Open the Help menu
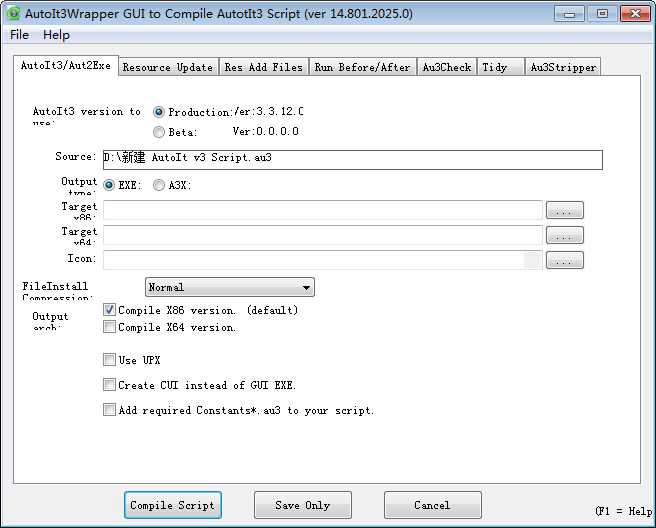This screenshot has width=656, height=528. 56,35
